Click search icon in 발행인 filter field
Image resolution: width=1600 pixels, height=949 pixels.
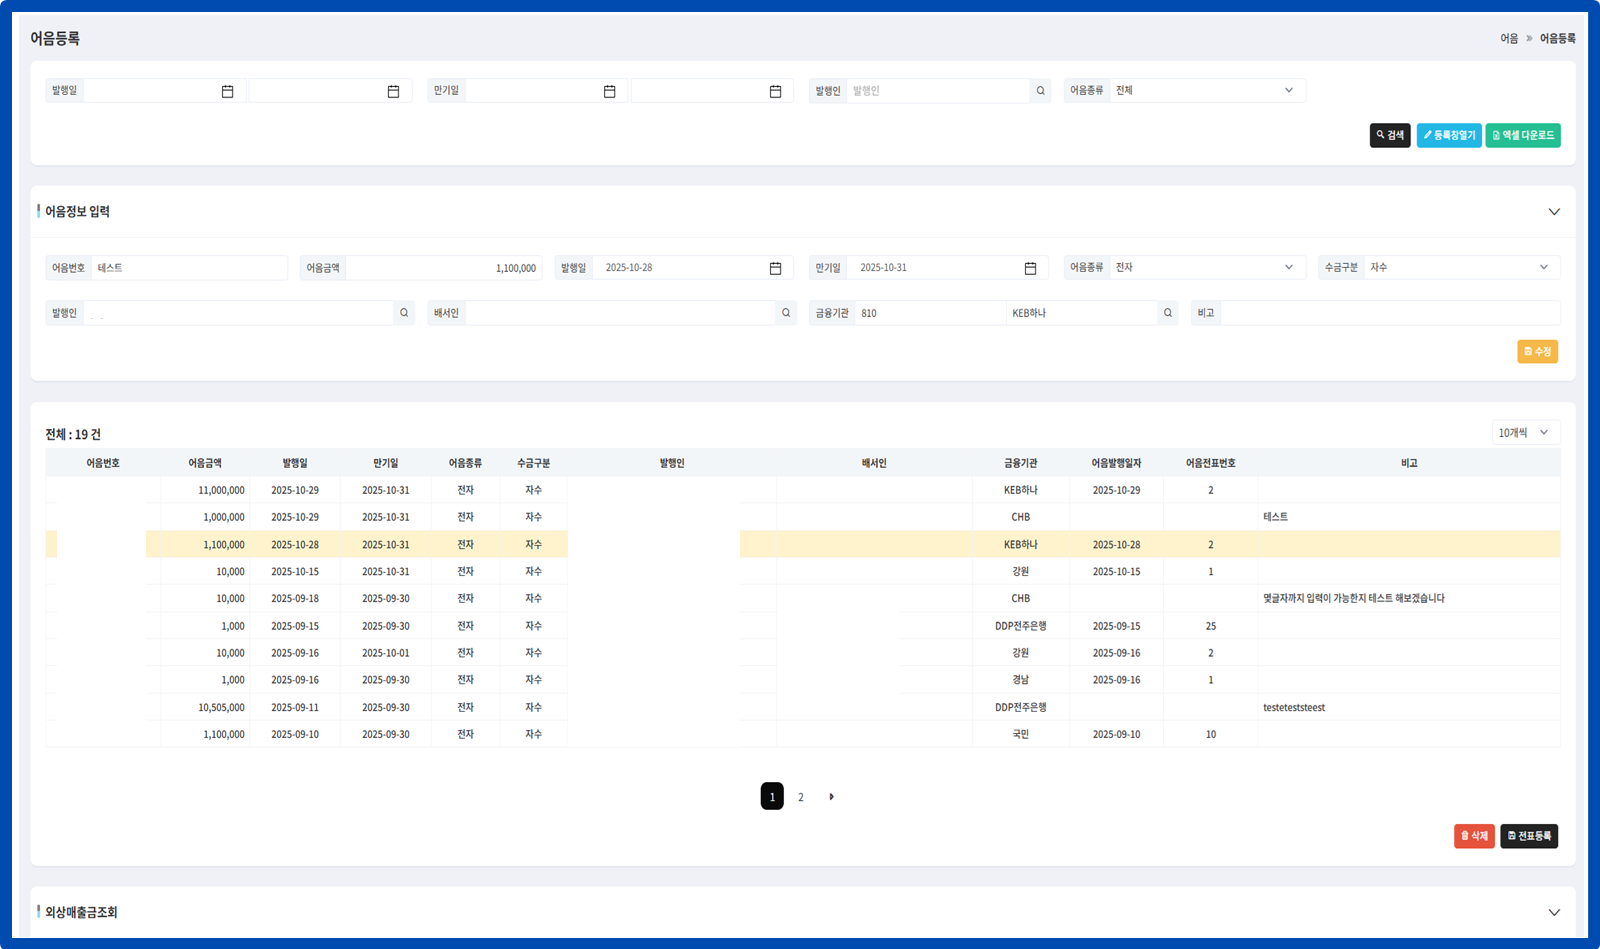pyautogui.click(x=1040, y=91)
